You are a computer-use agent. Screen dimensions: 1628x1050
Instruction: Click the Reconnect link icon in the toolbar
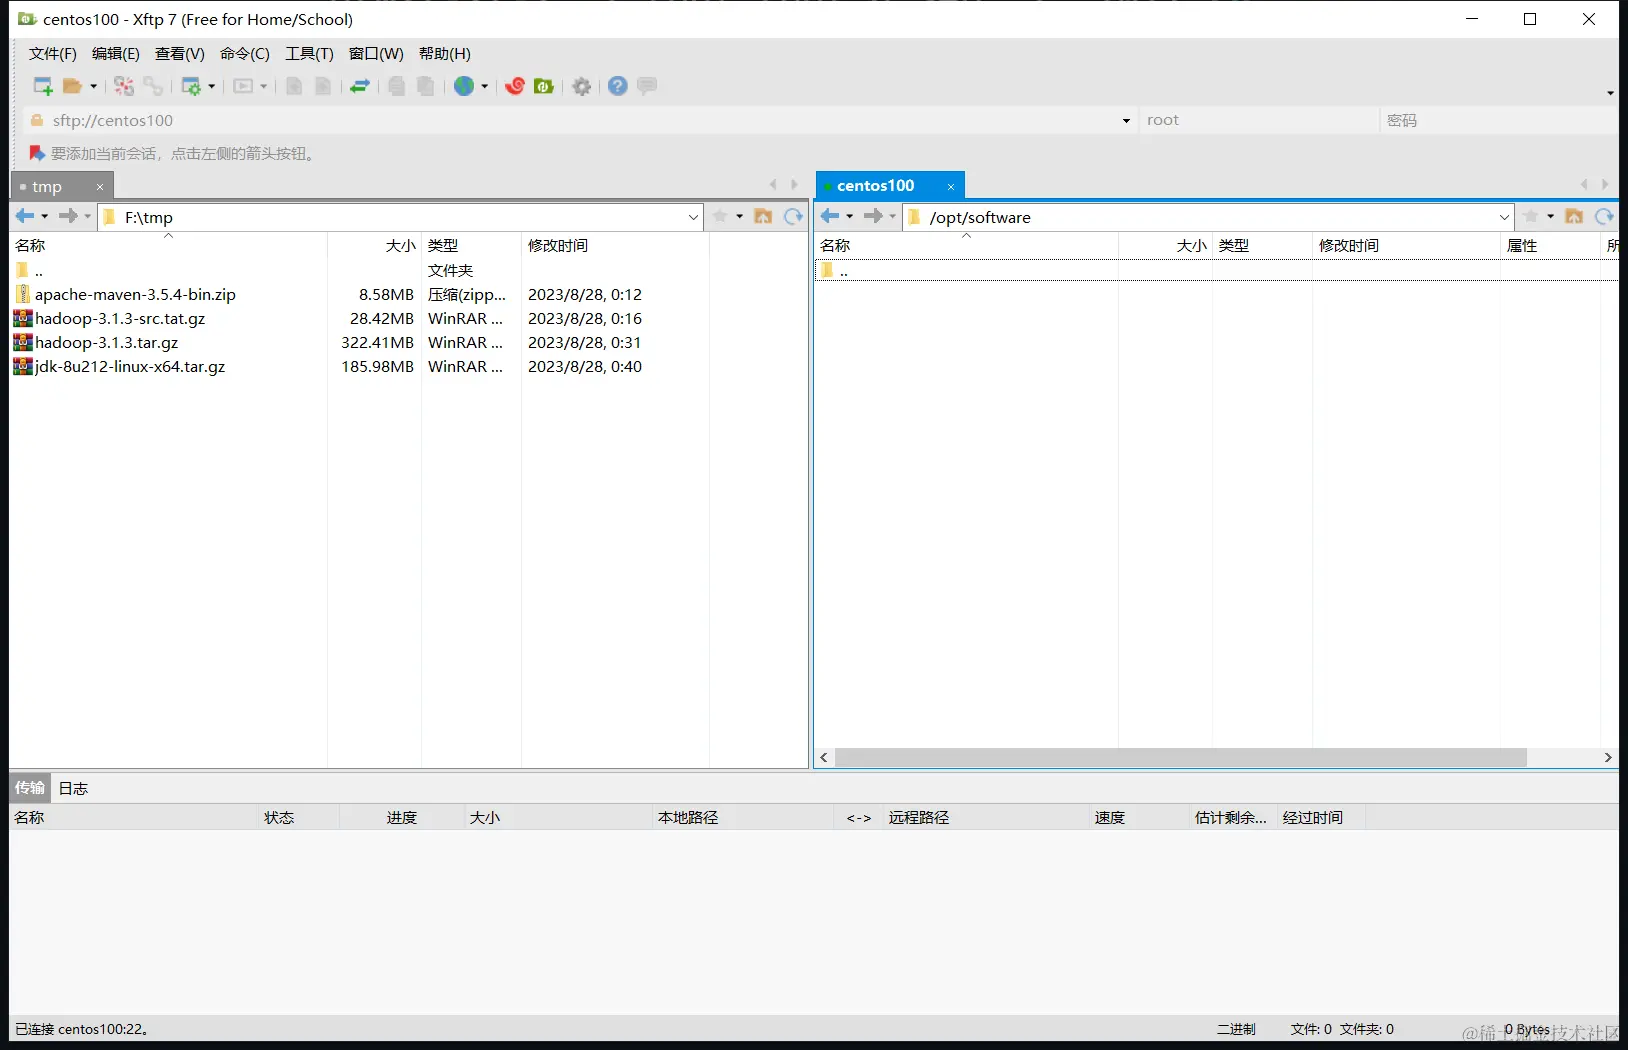(153, 86)
